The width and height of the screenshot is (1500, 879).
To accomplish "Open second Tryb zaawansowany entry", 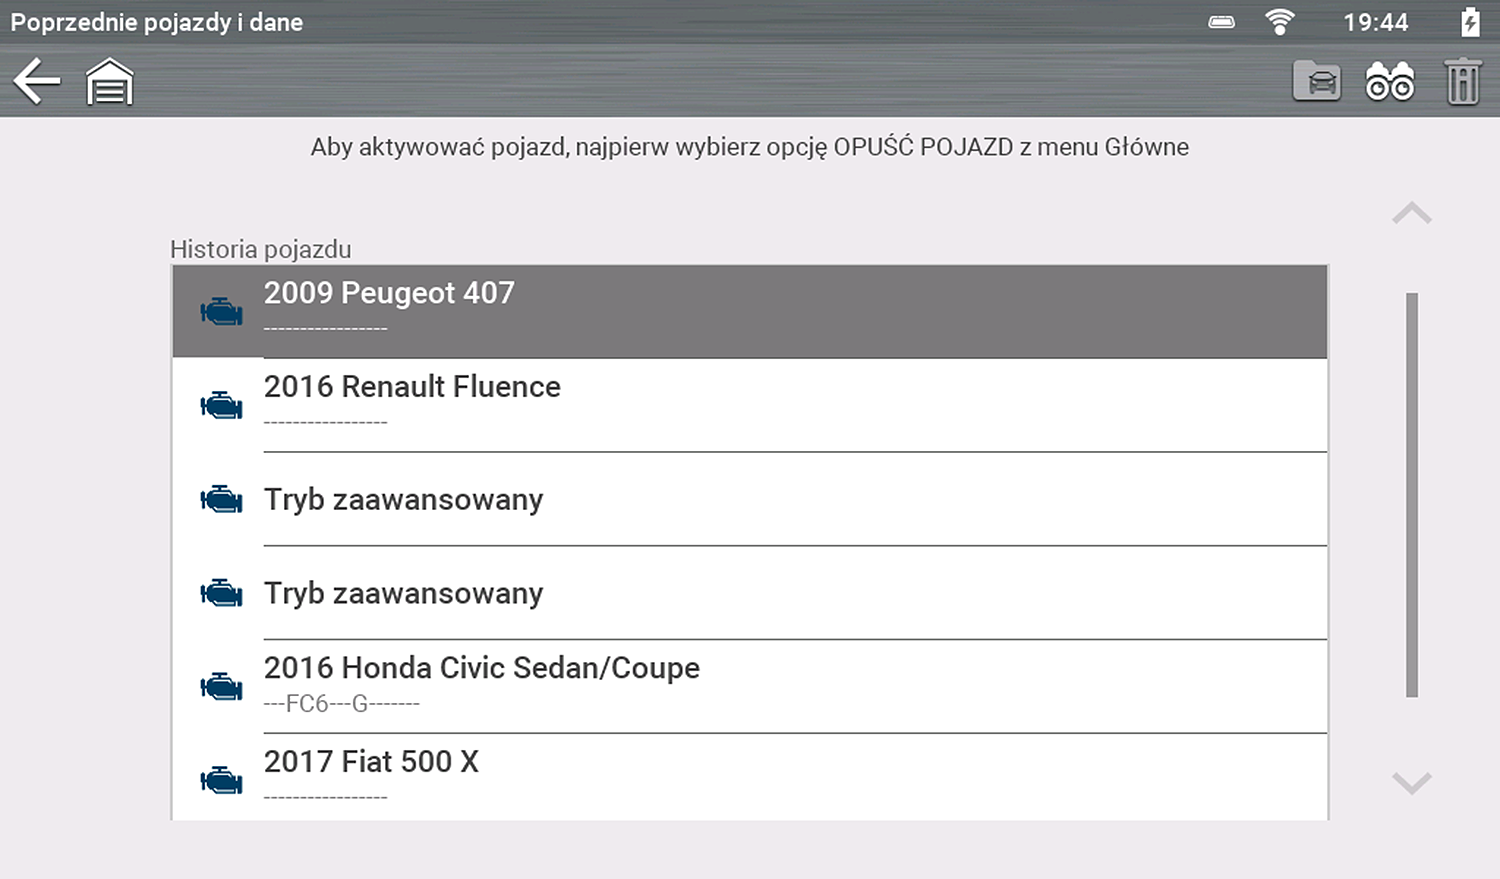I will pyautogui.click(x=750, y=593).
